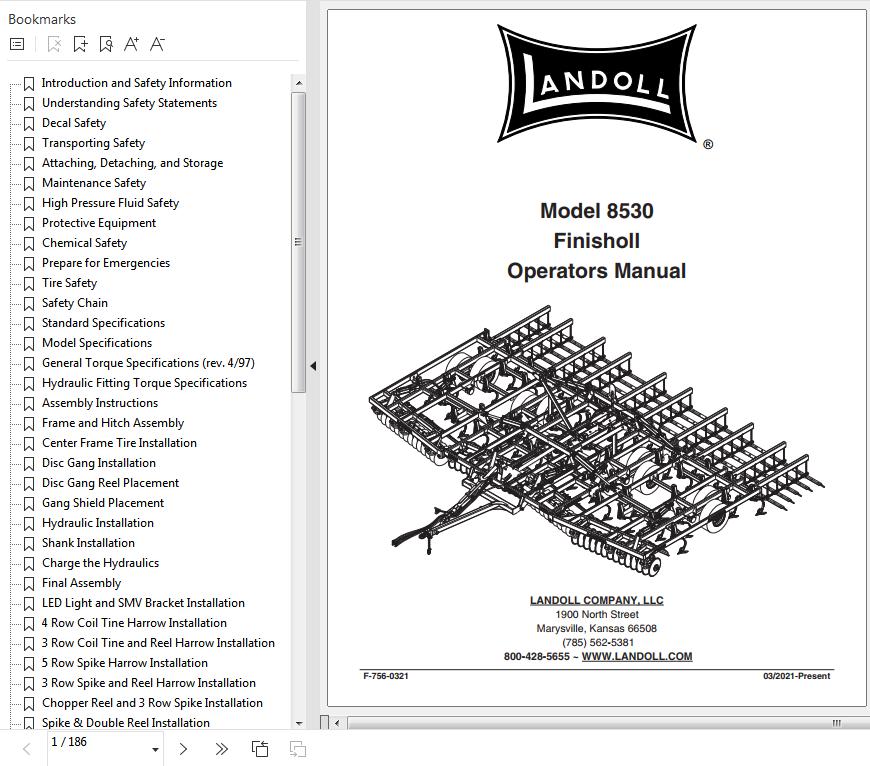Select 4 Row Coil Tine Harrow Installation

[x=134, y=622]
